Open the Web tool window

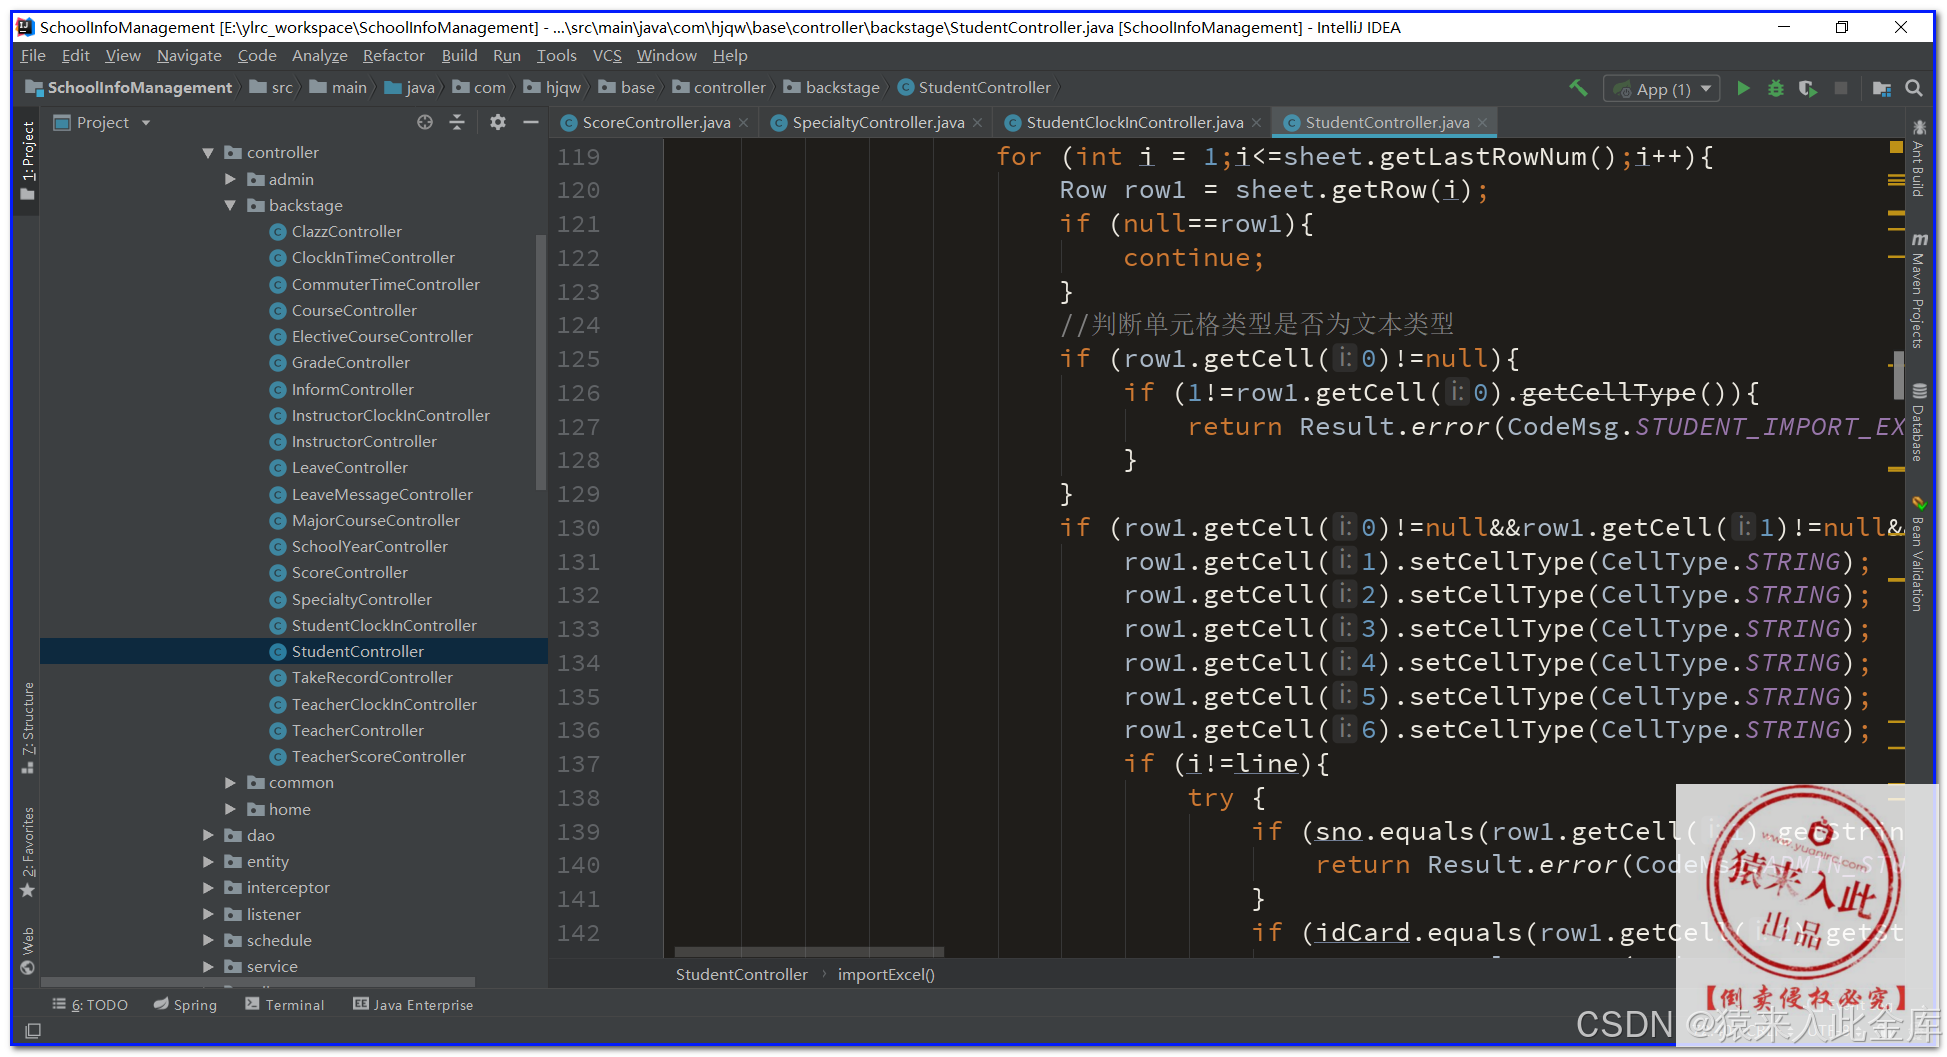pos(28,950)
